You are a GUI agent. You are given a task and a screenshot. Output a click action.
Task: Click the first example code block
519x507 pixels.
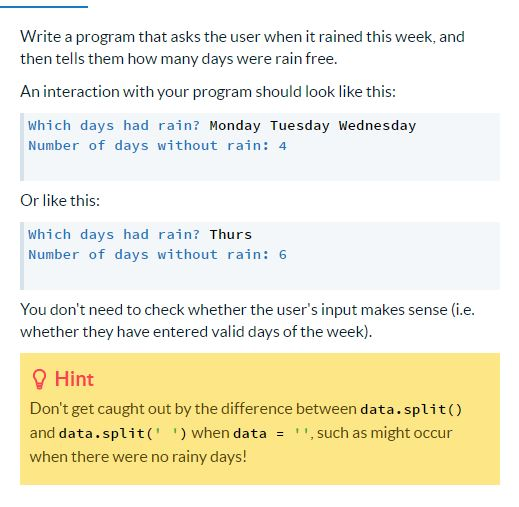(260, 147)
